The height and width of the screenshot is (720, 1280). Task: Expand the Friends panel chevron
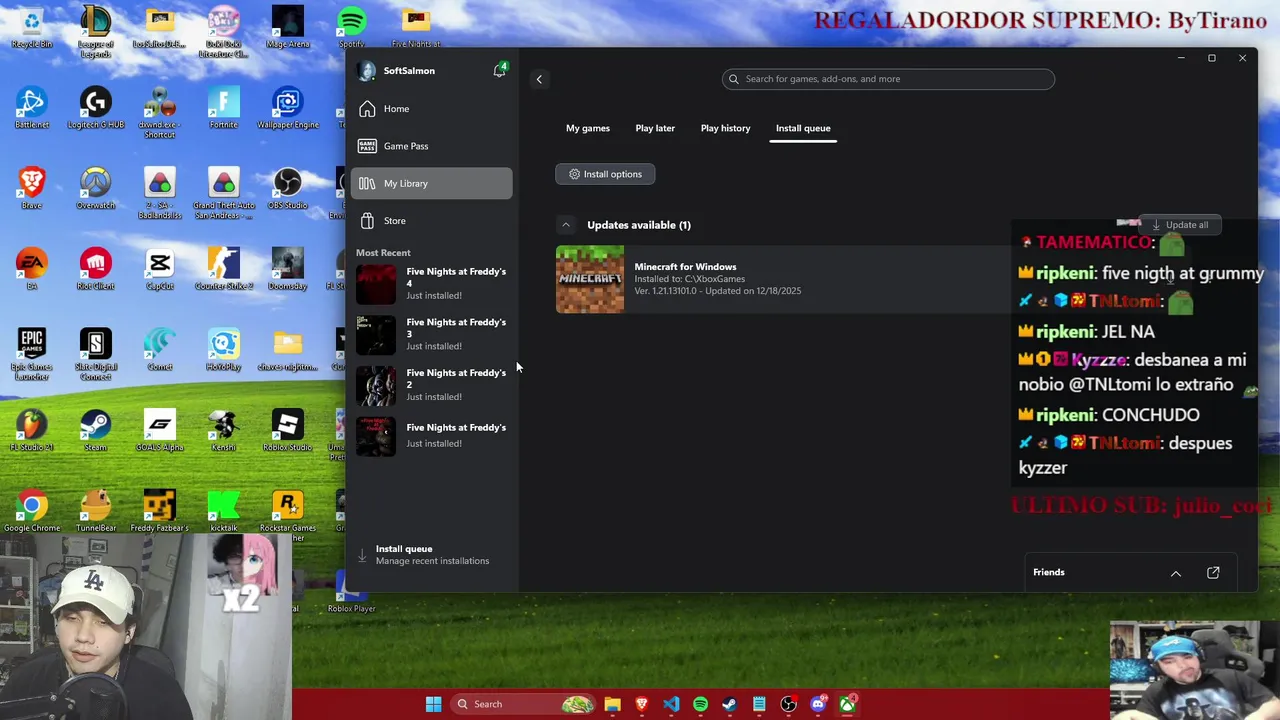click(1176, 573)
